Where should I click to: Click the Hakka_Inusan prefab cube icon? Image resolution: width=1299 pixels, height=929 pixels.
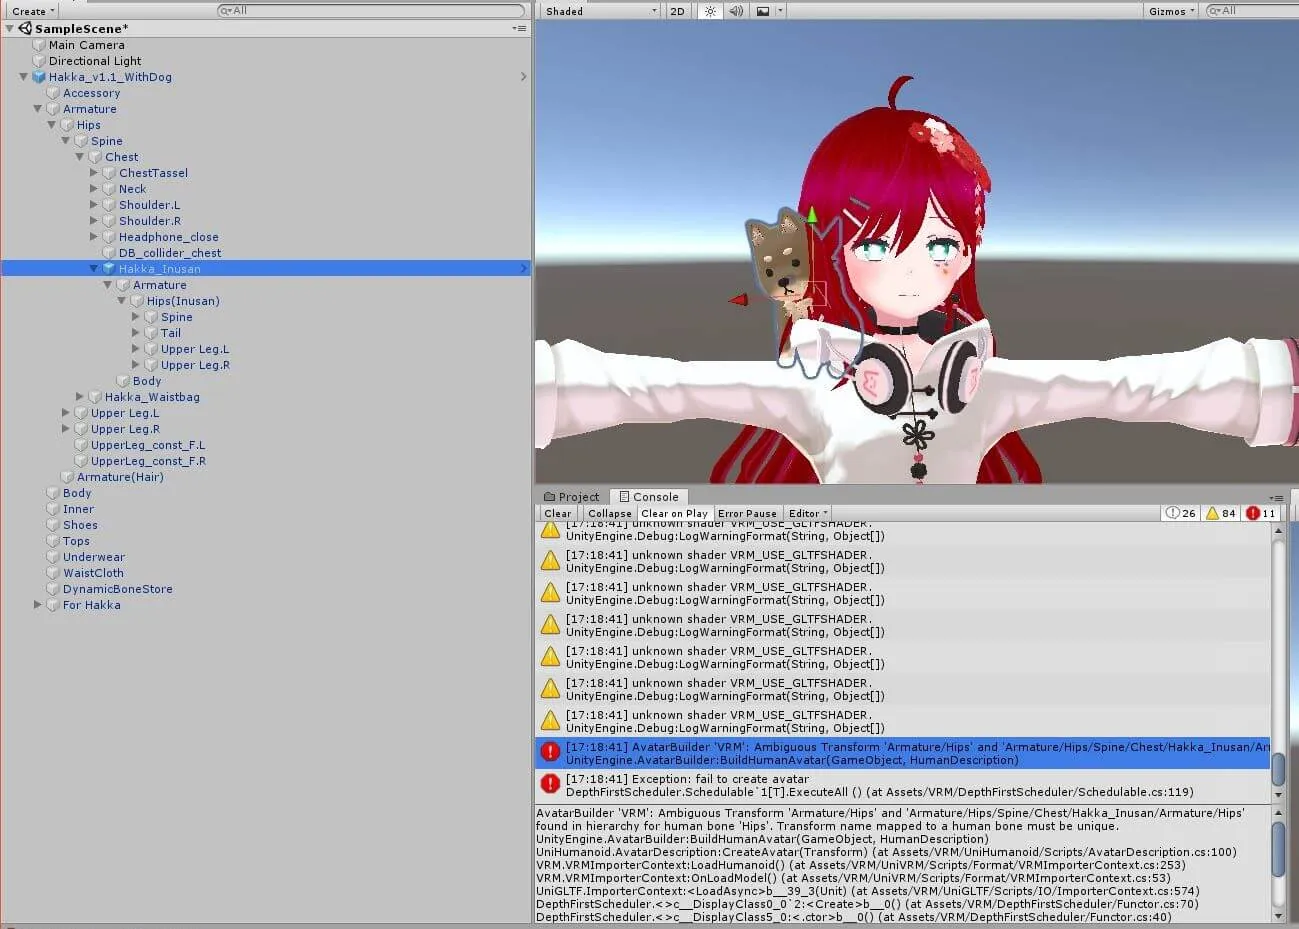109,269
